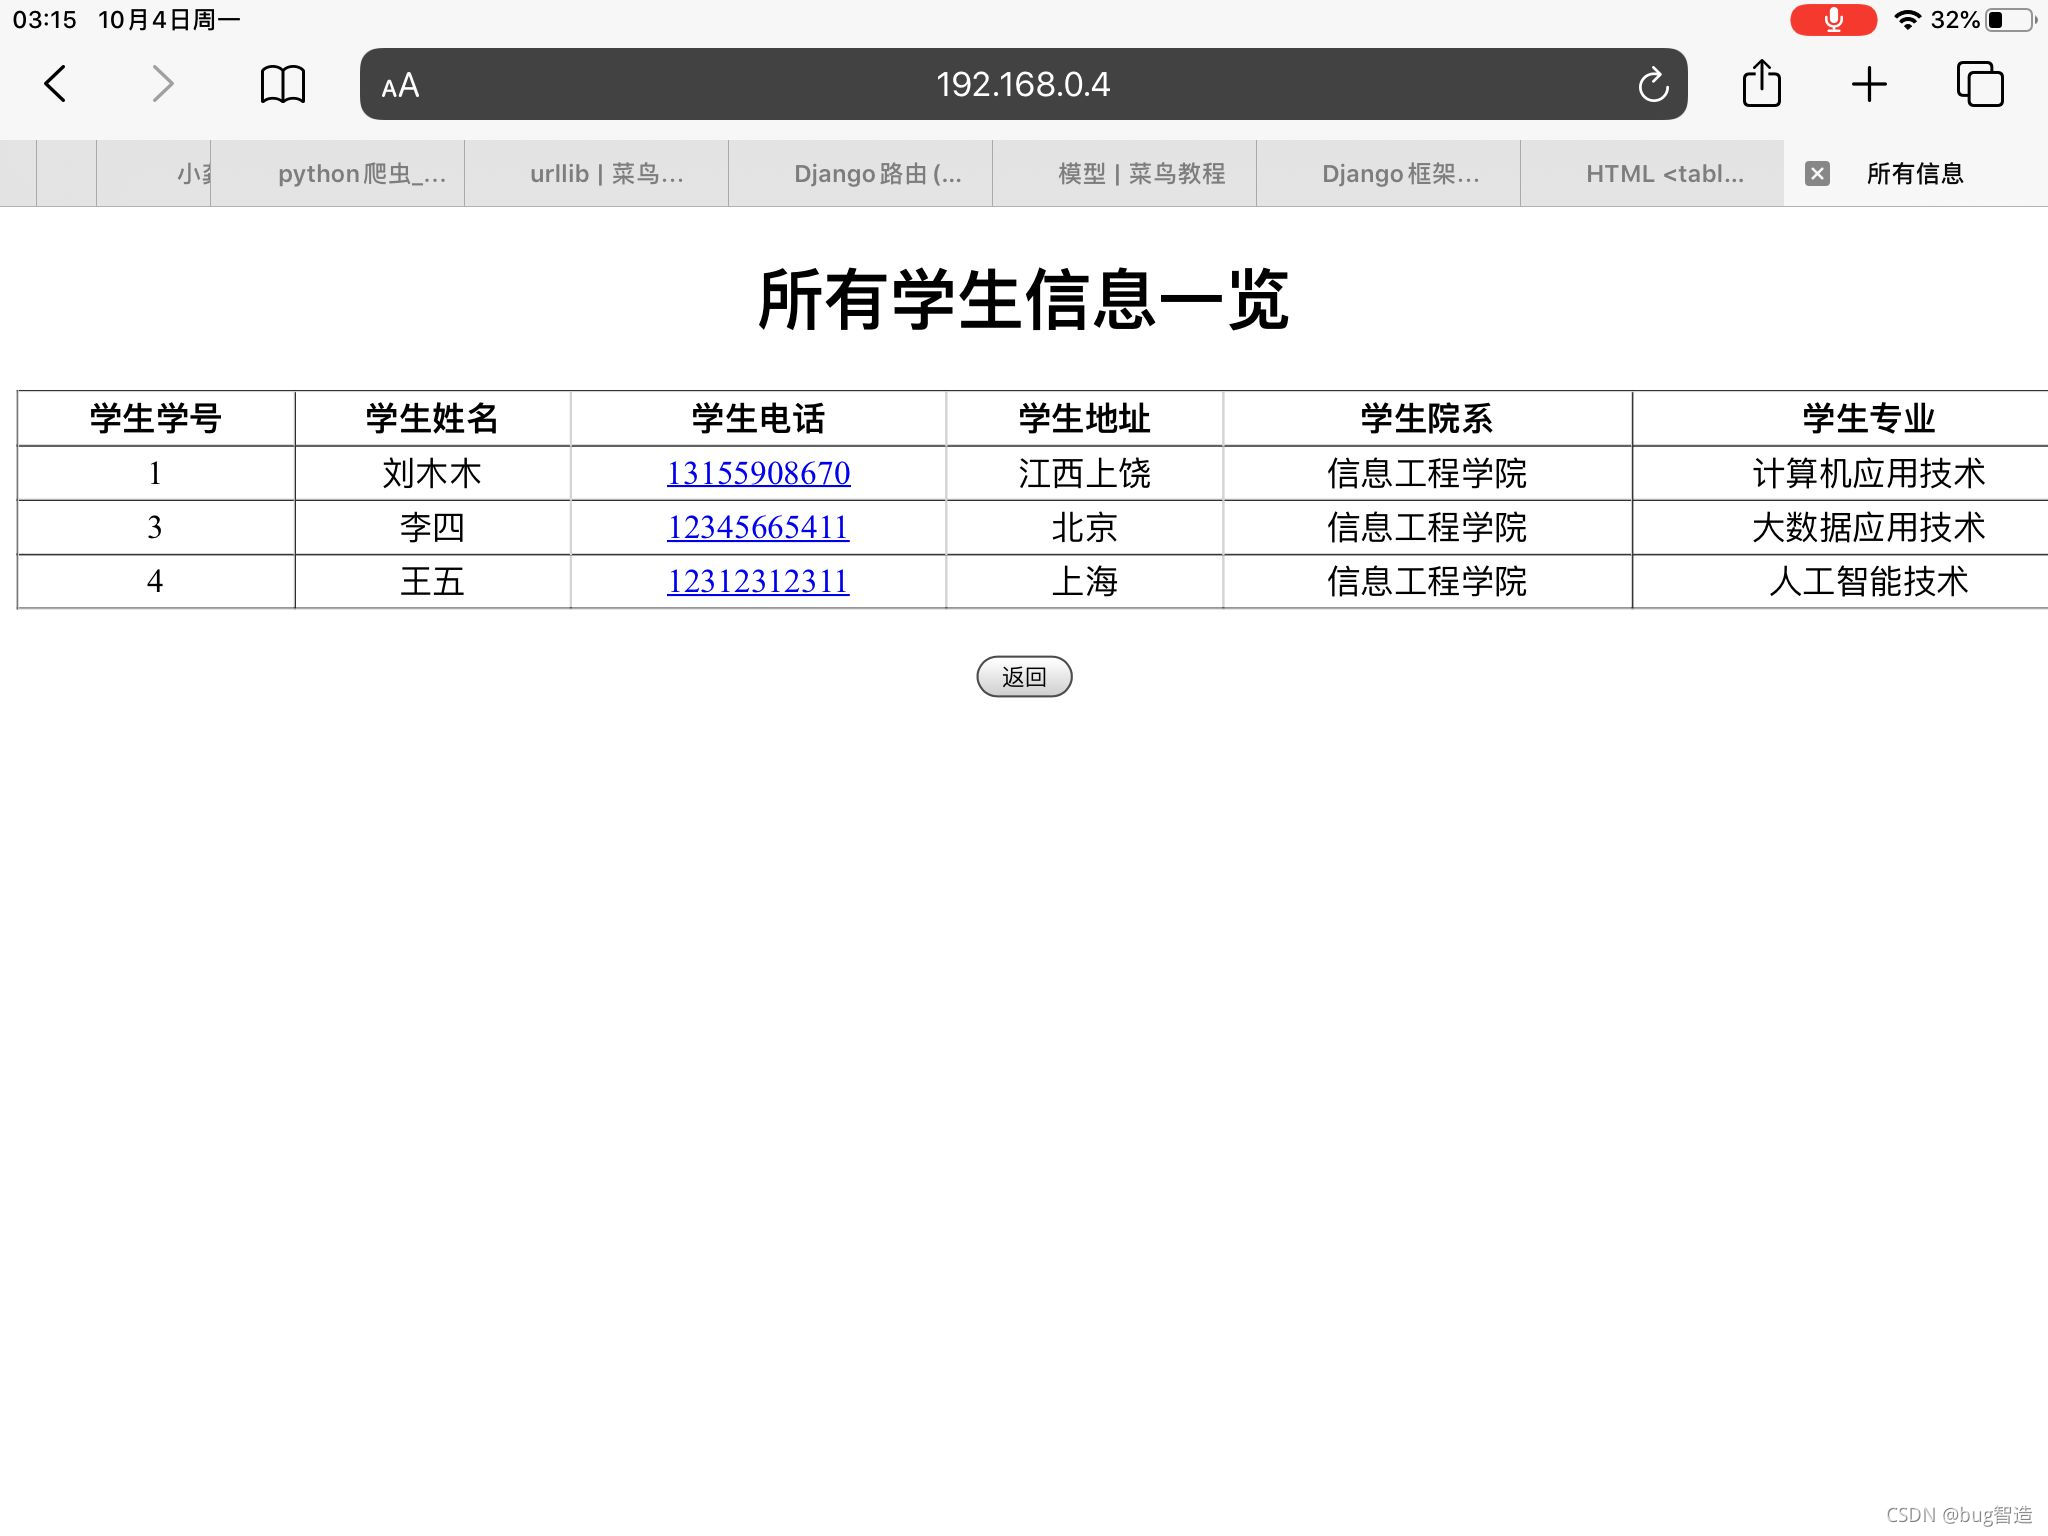2048x1536 pixels.
Task: Open the bookmarks book icon
Action: coord(282,84)
